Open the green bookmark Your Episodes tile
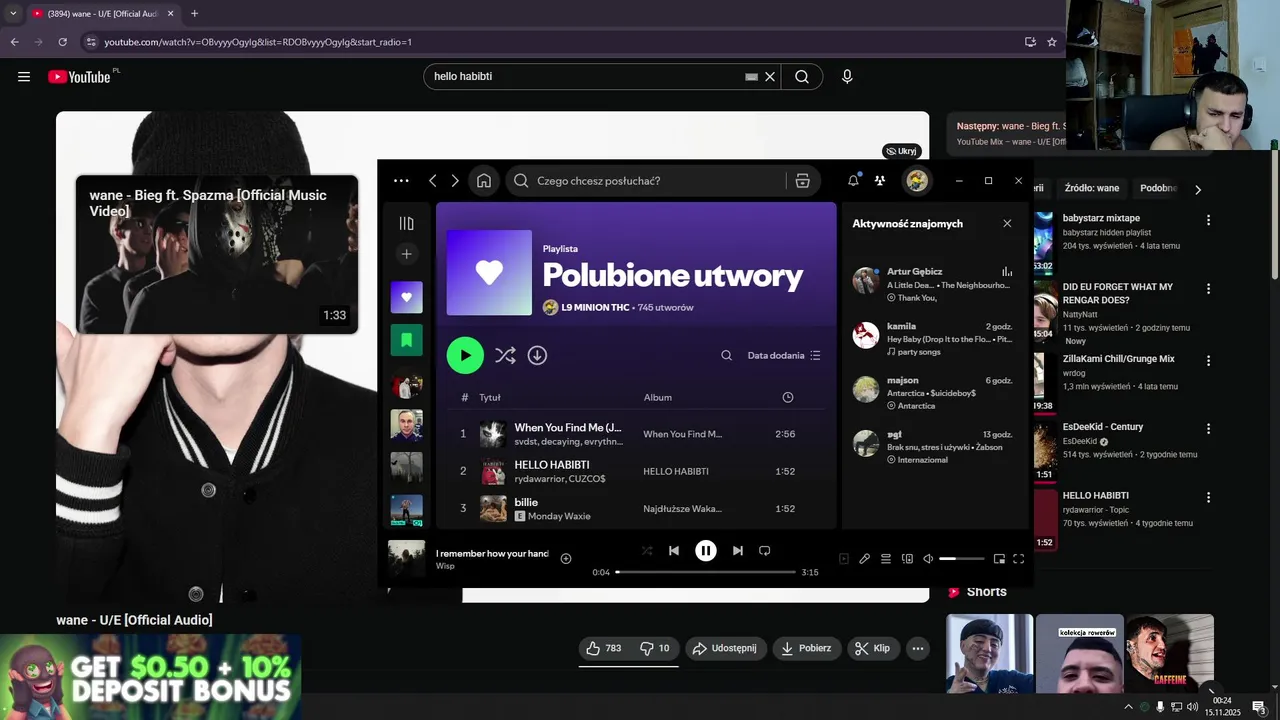 pyautogui.click(x=406, y=340)
